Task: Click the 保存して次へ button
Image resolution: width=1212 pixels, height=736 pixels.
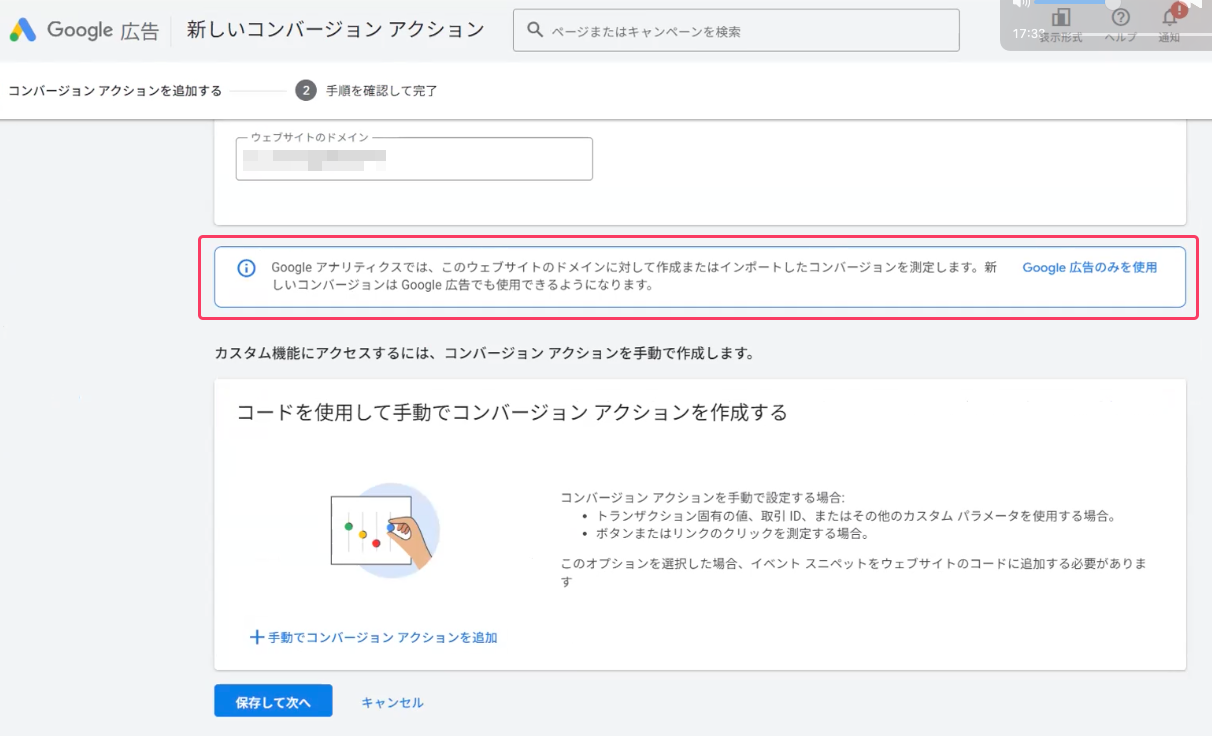Action: 273,702
